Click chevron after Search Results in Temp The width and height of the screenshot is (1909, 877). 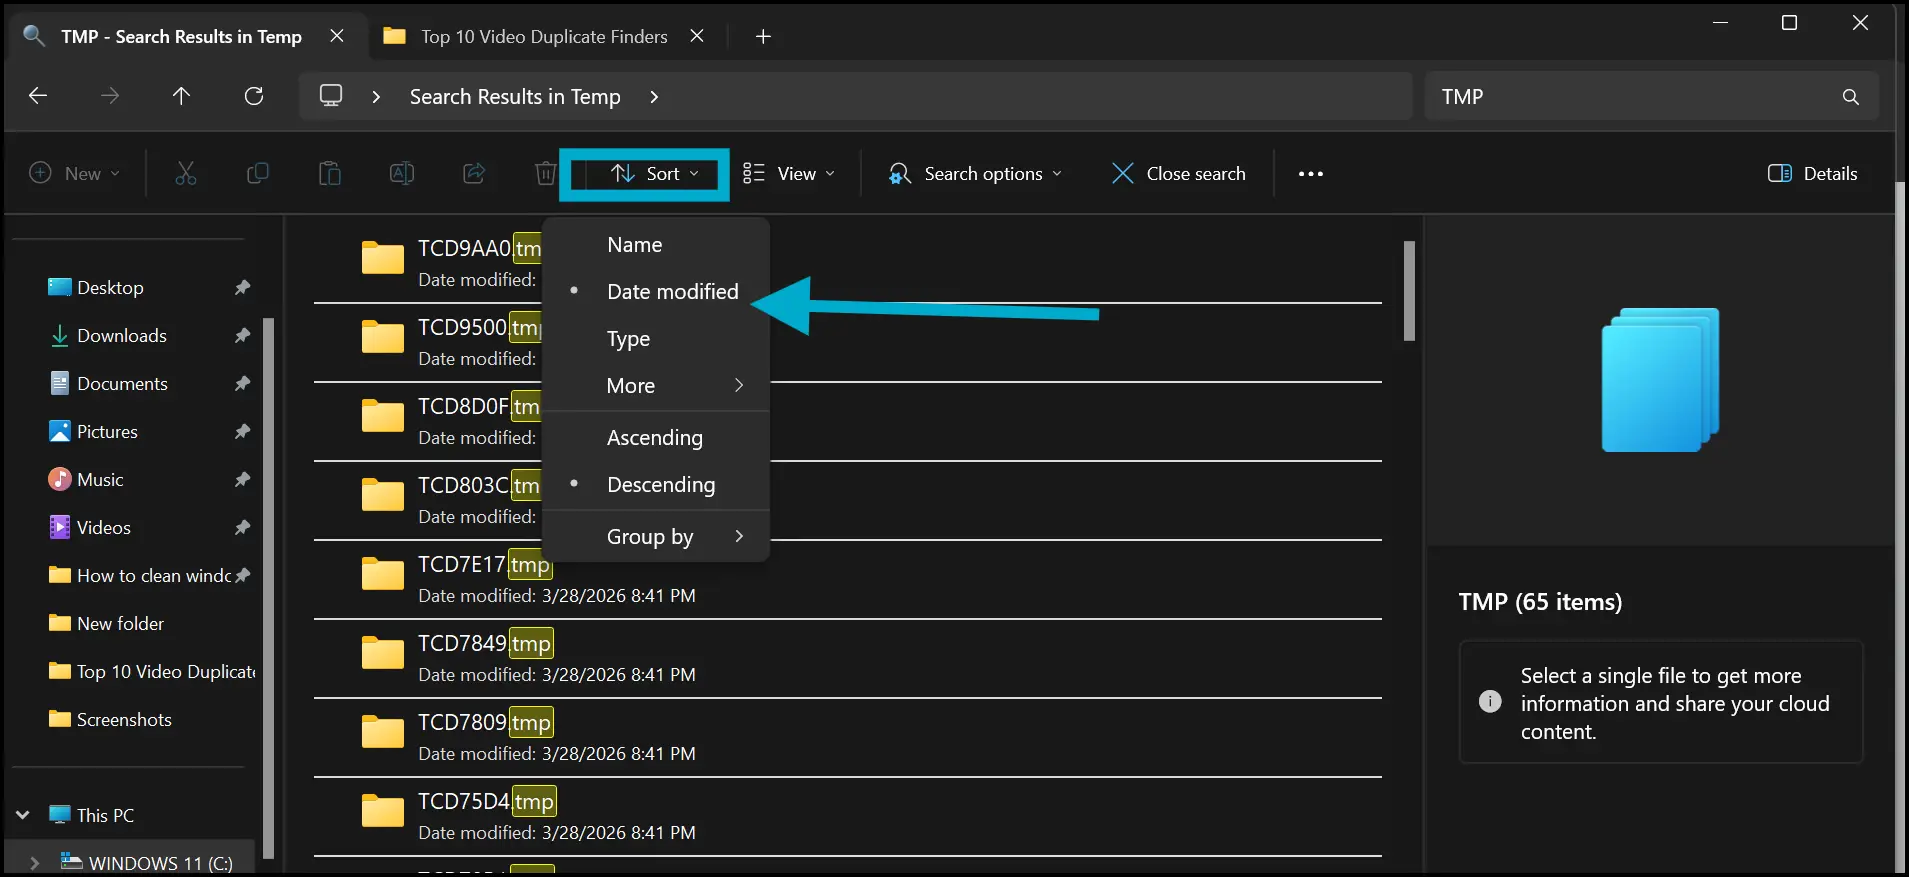point(654,97)
